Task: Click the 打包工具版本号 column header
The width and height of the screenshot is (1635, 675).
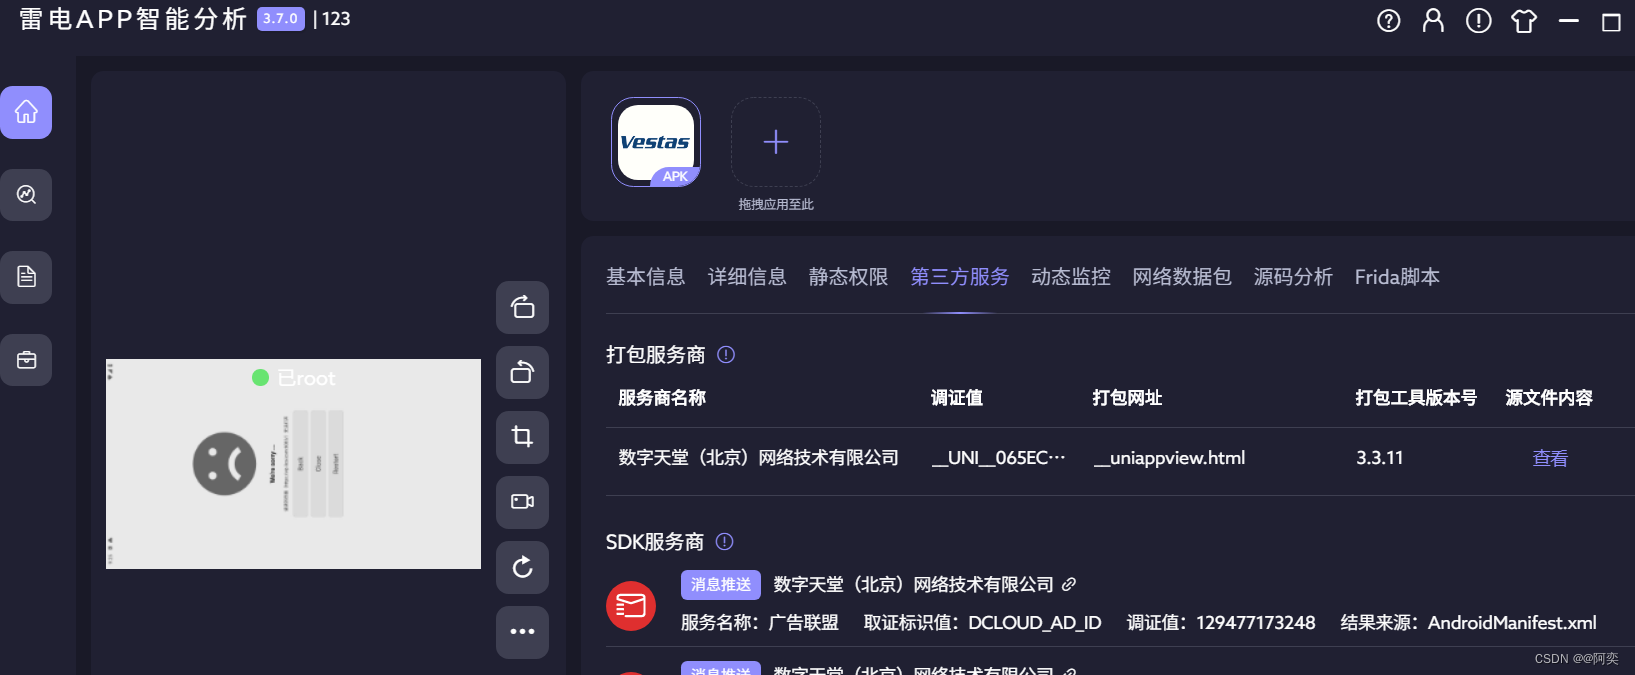Action: [1416, 398]
